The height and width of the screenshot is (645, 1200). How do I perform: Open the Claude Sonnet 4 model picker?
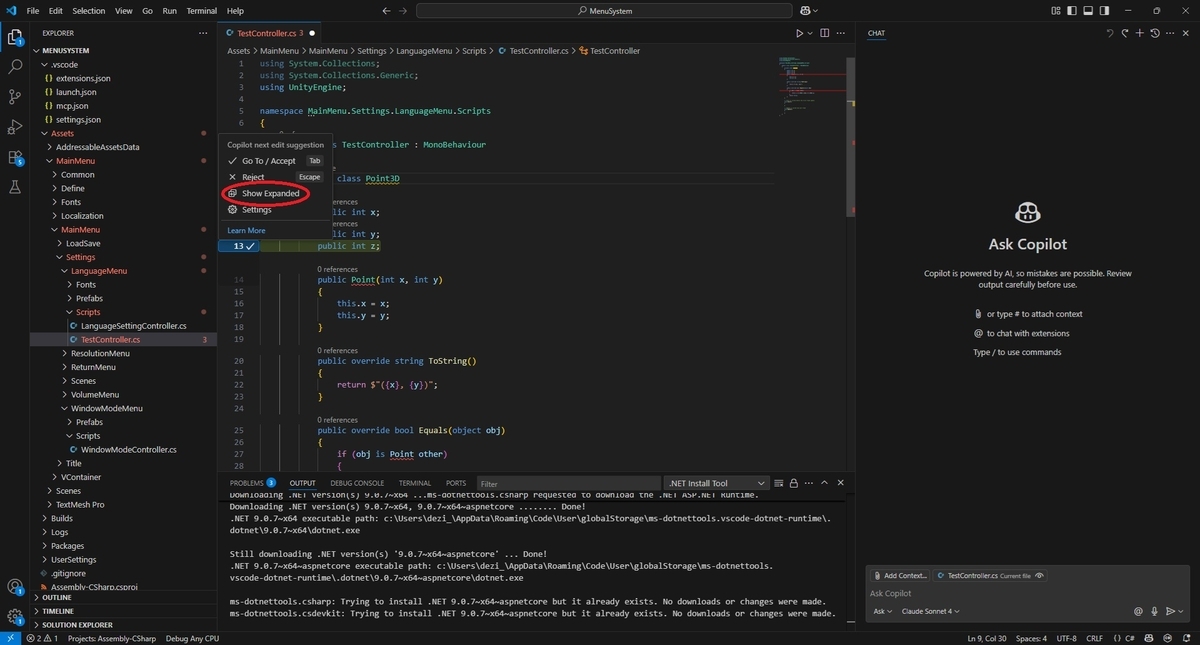(x=931, y=611)
